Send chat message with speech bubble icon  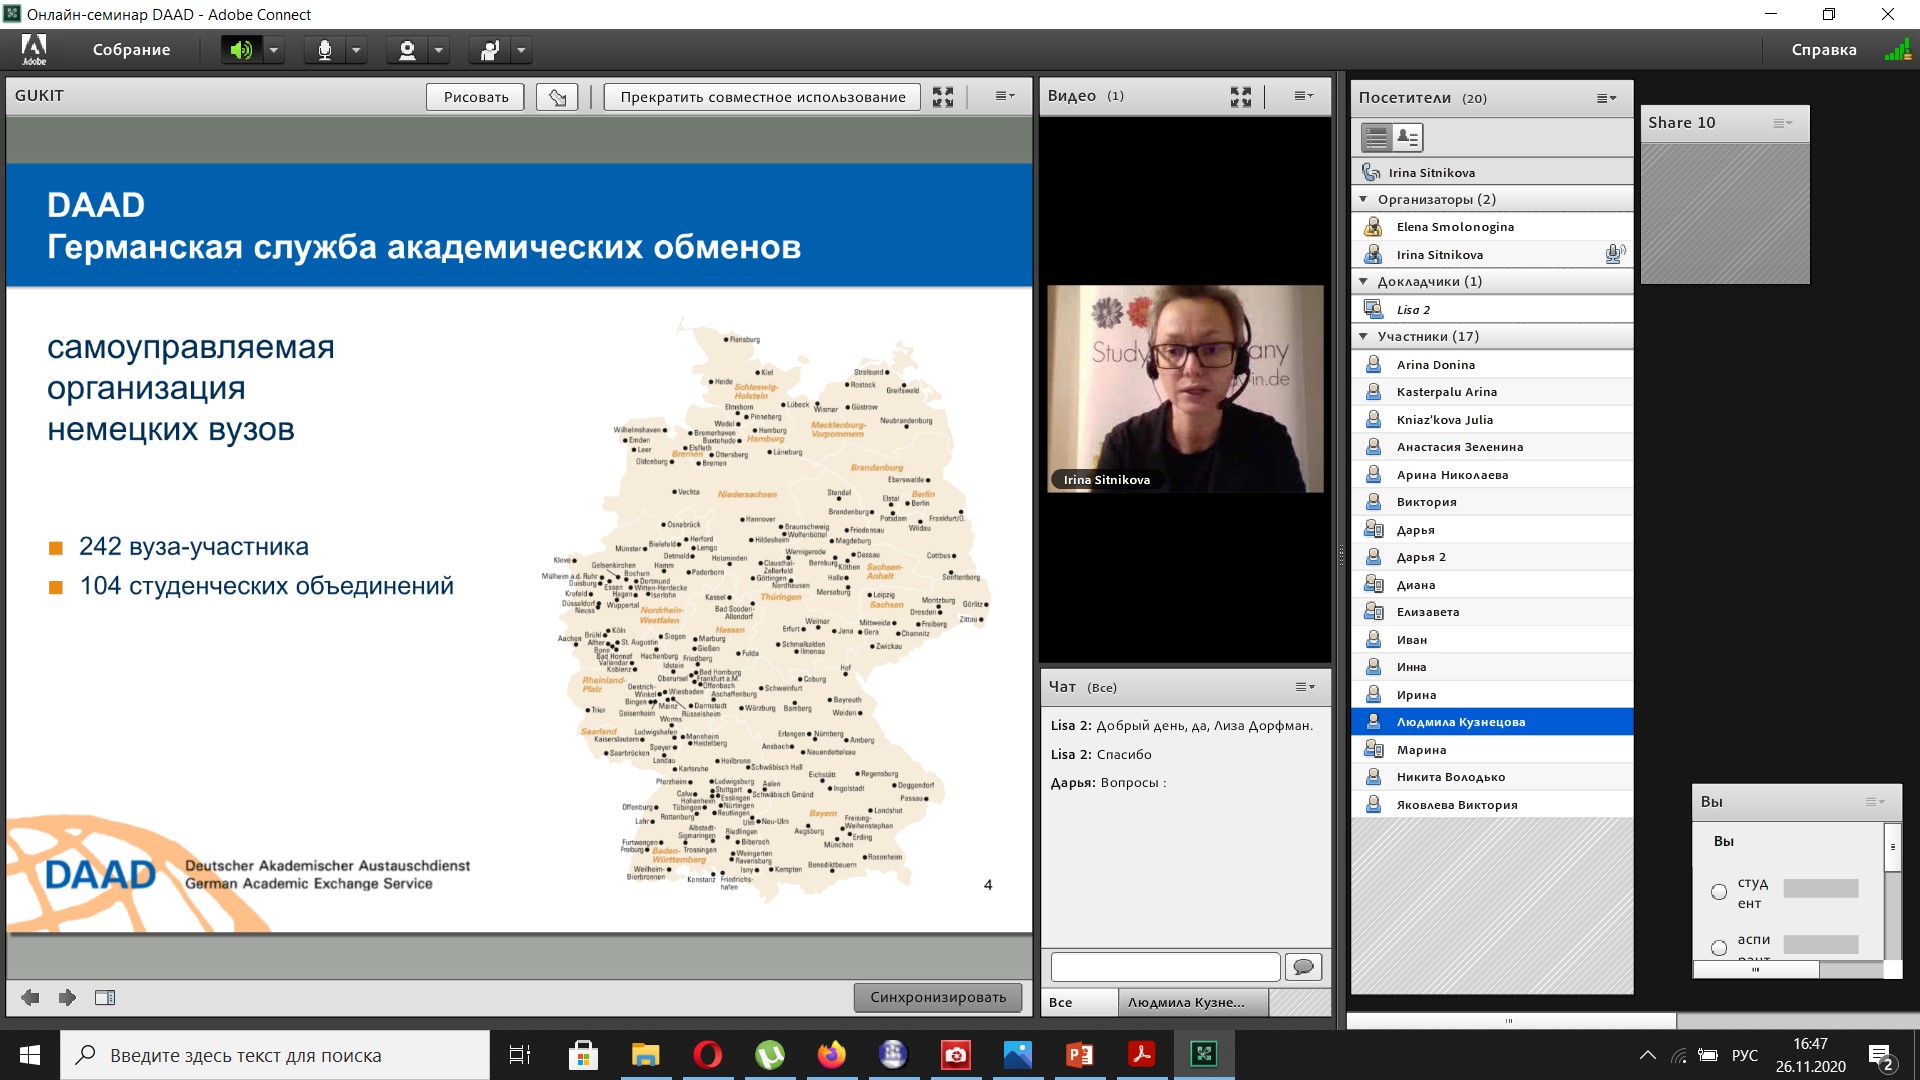coord(1302,967)
